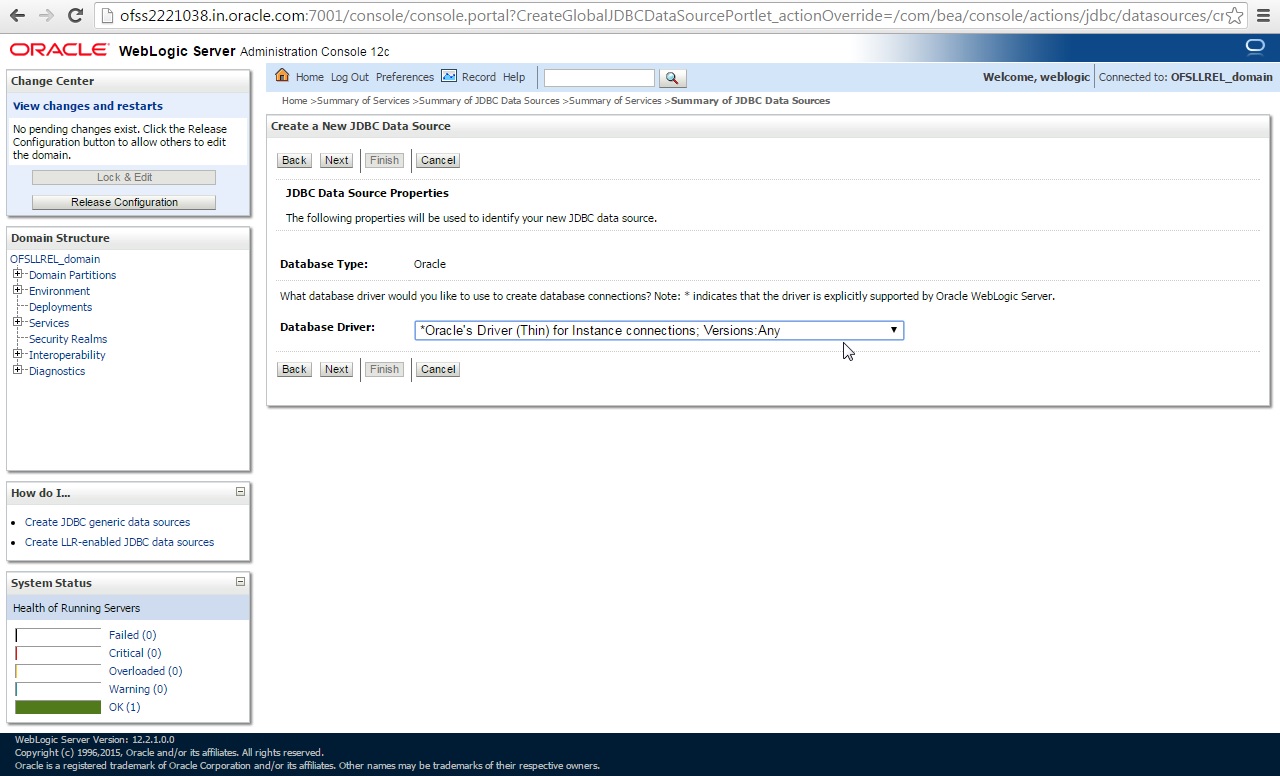
Task: Click the Welcome, weblogic text
Action: [1036, 77]
